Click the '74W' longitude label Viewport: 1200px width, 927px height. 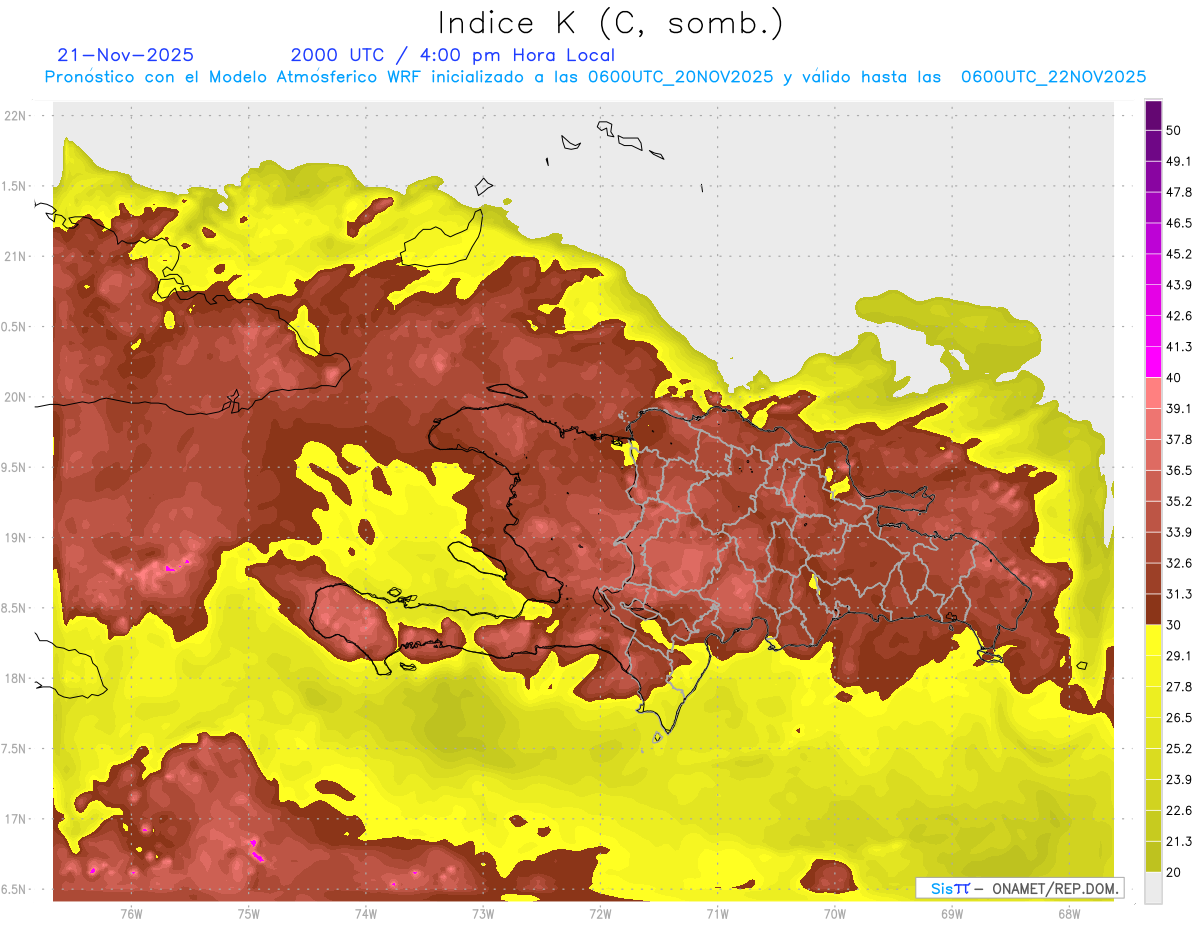tap(366, 914)
